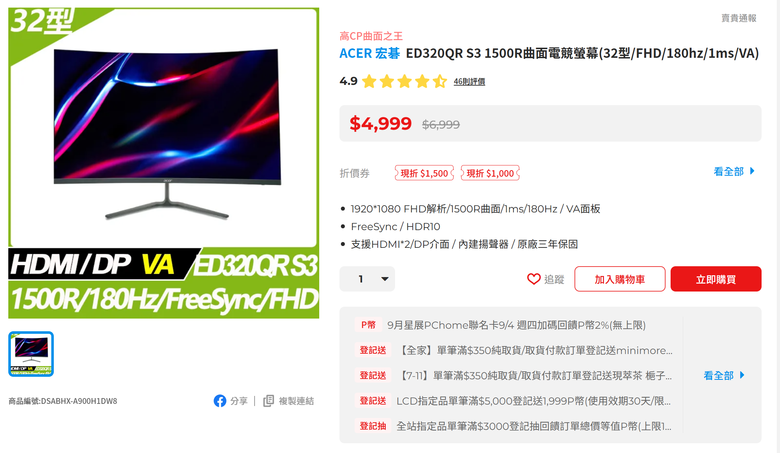This screenshot has height=453, width=780.
Task: Open the ACER 宏碁 brand link
Action: [x=370, y=53]
